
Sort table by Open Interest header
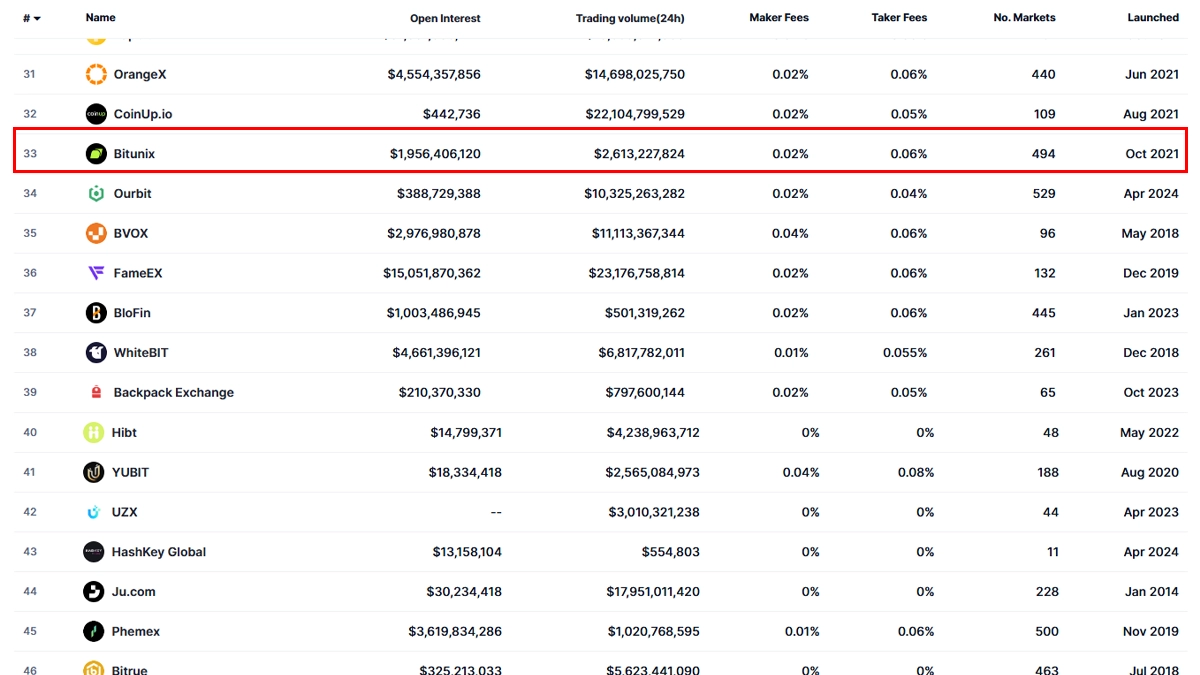tap(445, 18)
